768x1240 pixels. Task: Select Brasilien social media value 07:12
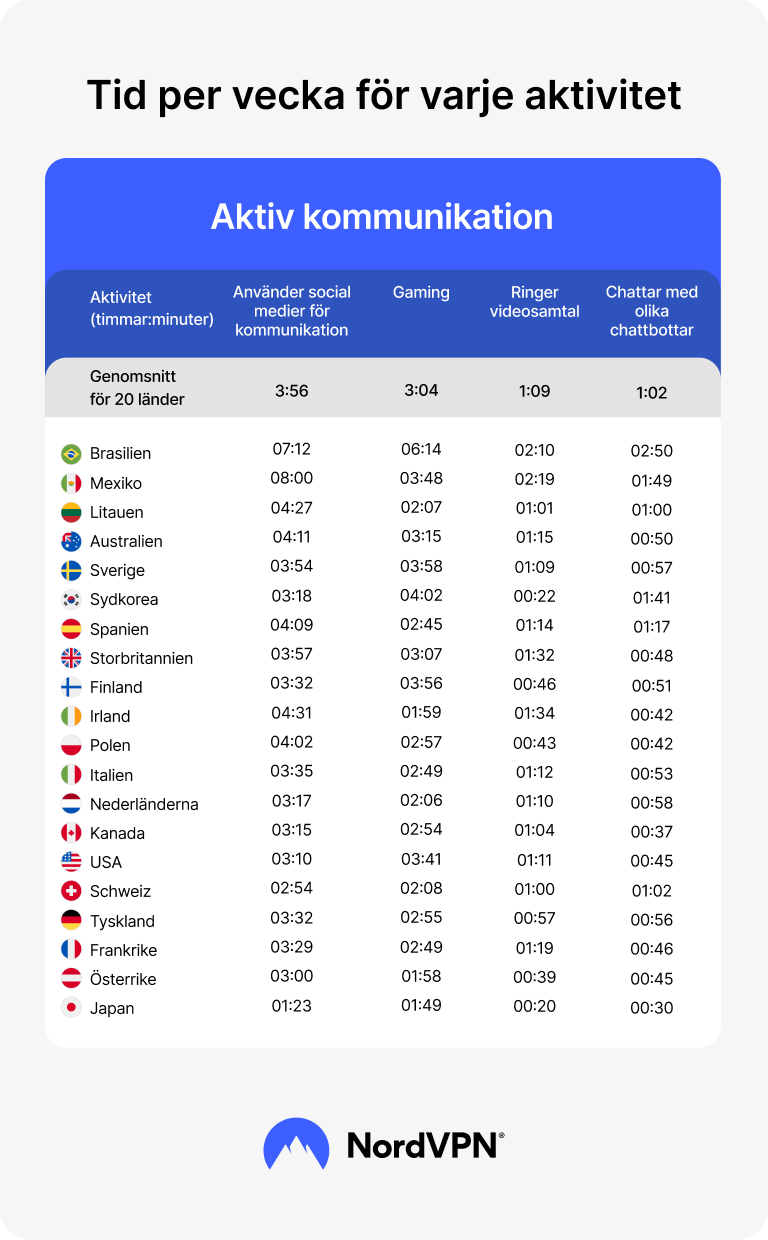(292, 450)
